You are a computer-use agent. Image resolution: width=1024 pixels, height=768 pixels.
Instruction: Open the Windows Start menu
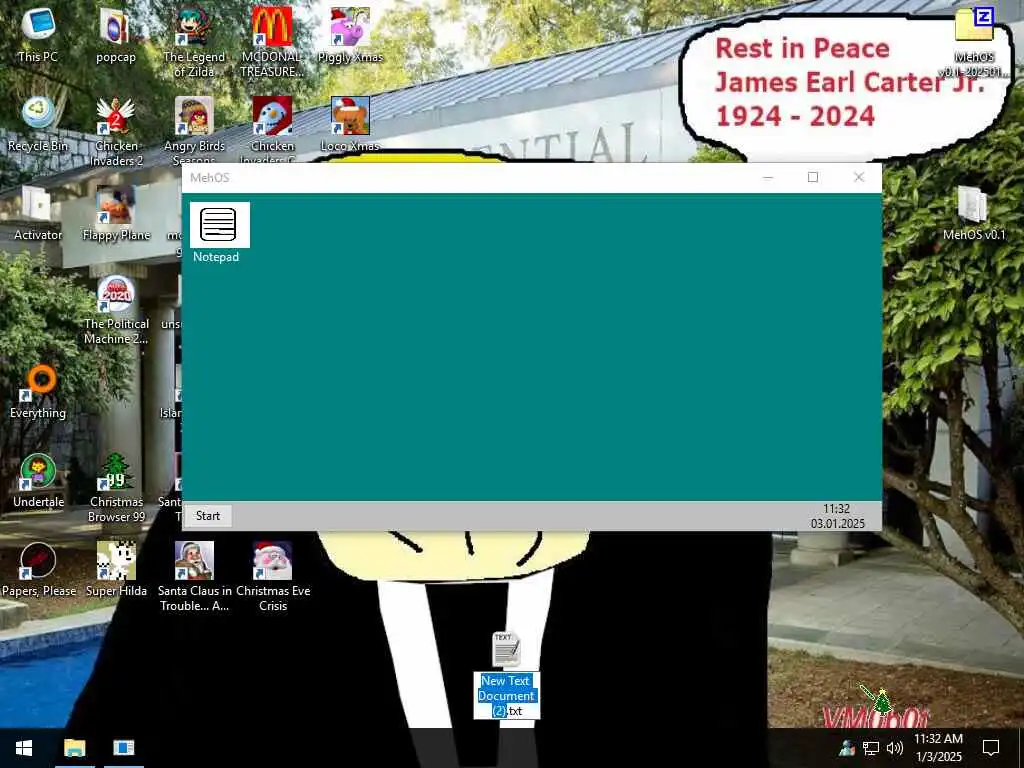[24, 748]
